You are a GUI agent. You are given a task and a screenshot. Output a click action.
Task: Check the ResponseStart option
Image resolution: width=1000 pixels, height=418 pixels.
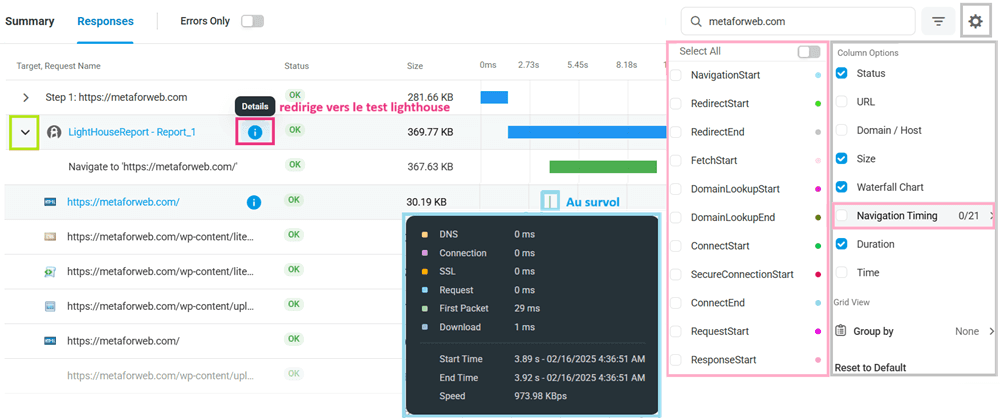(x=676, y=360)
